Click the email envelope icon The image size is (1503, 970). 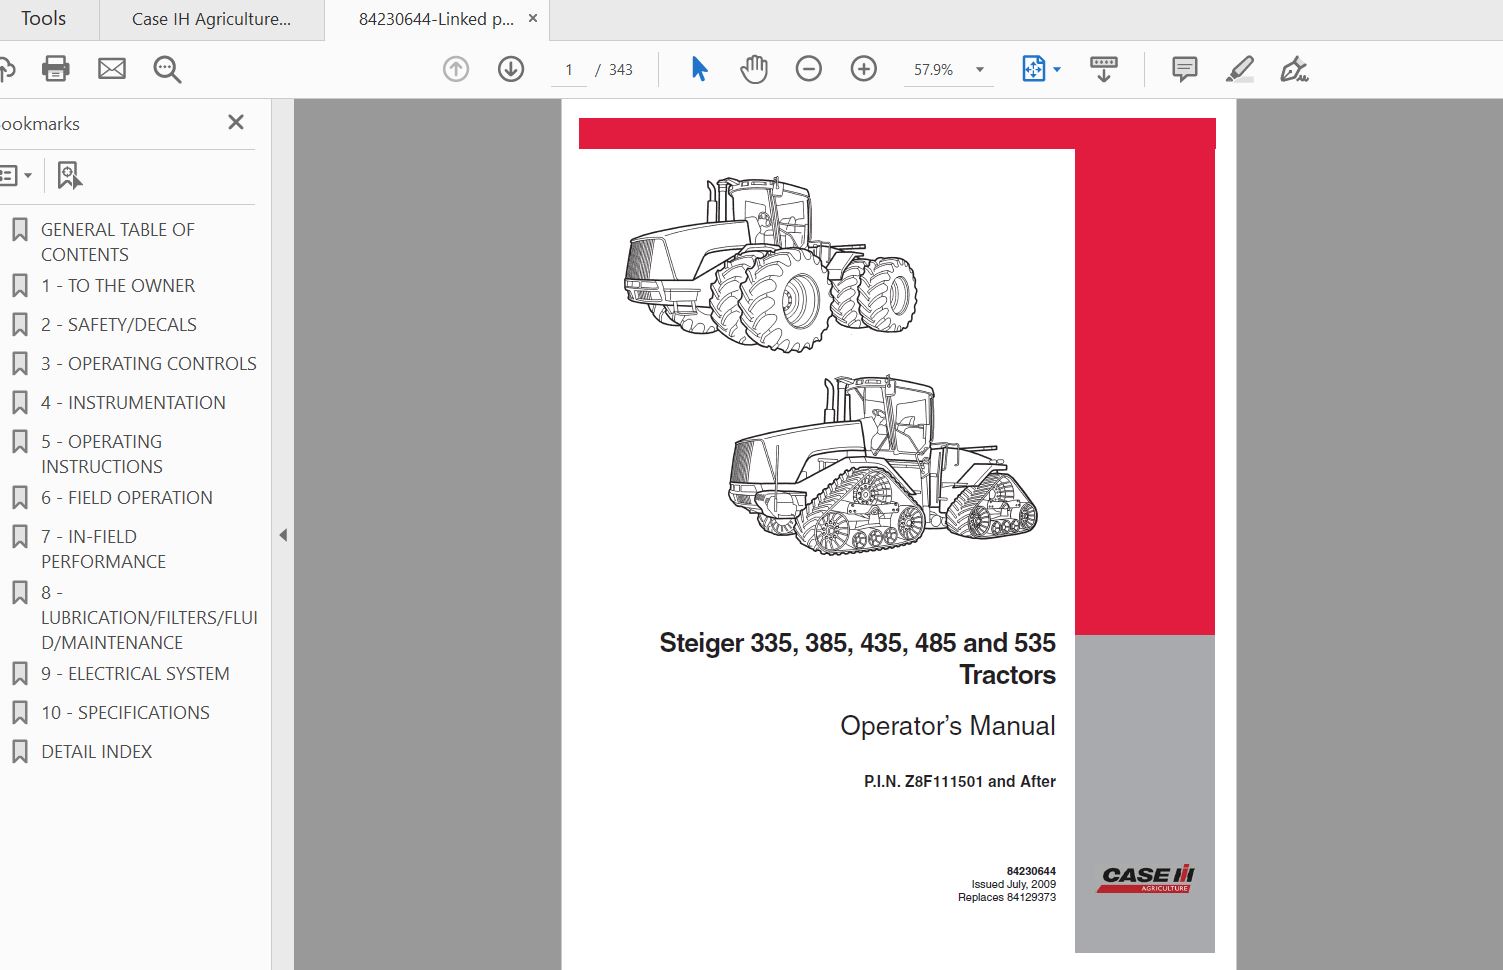pos(112,69)
